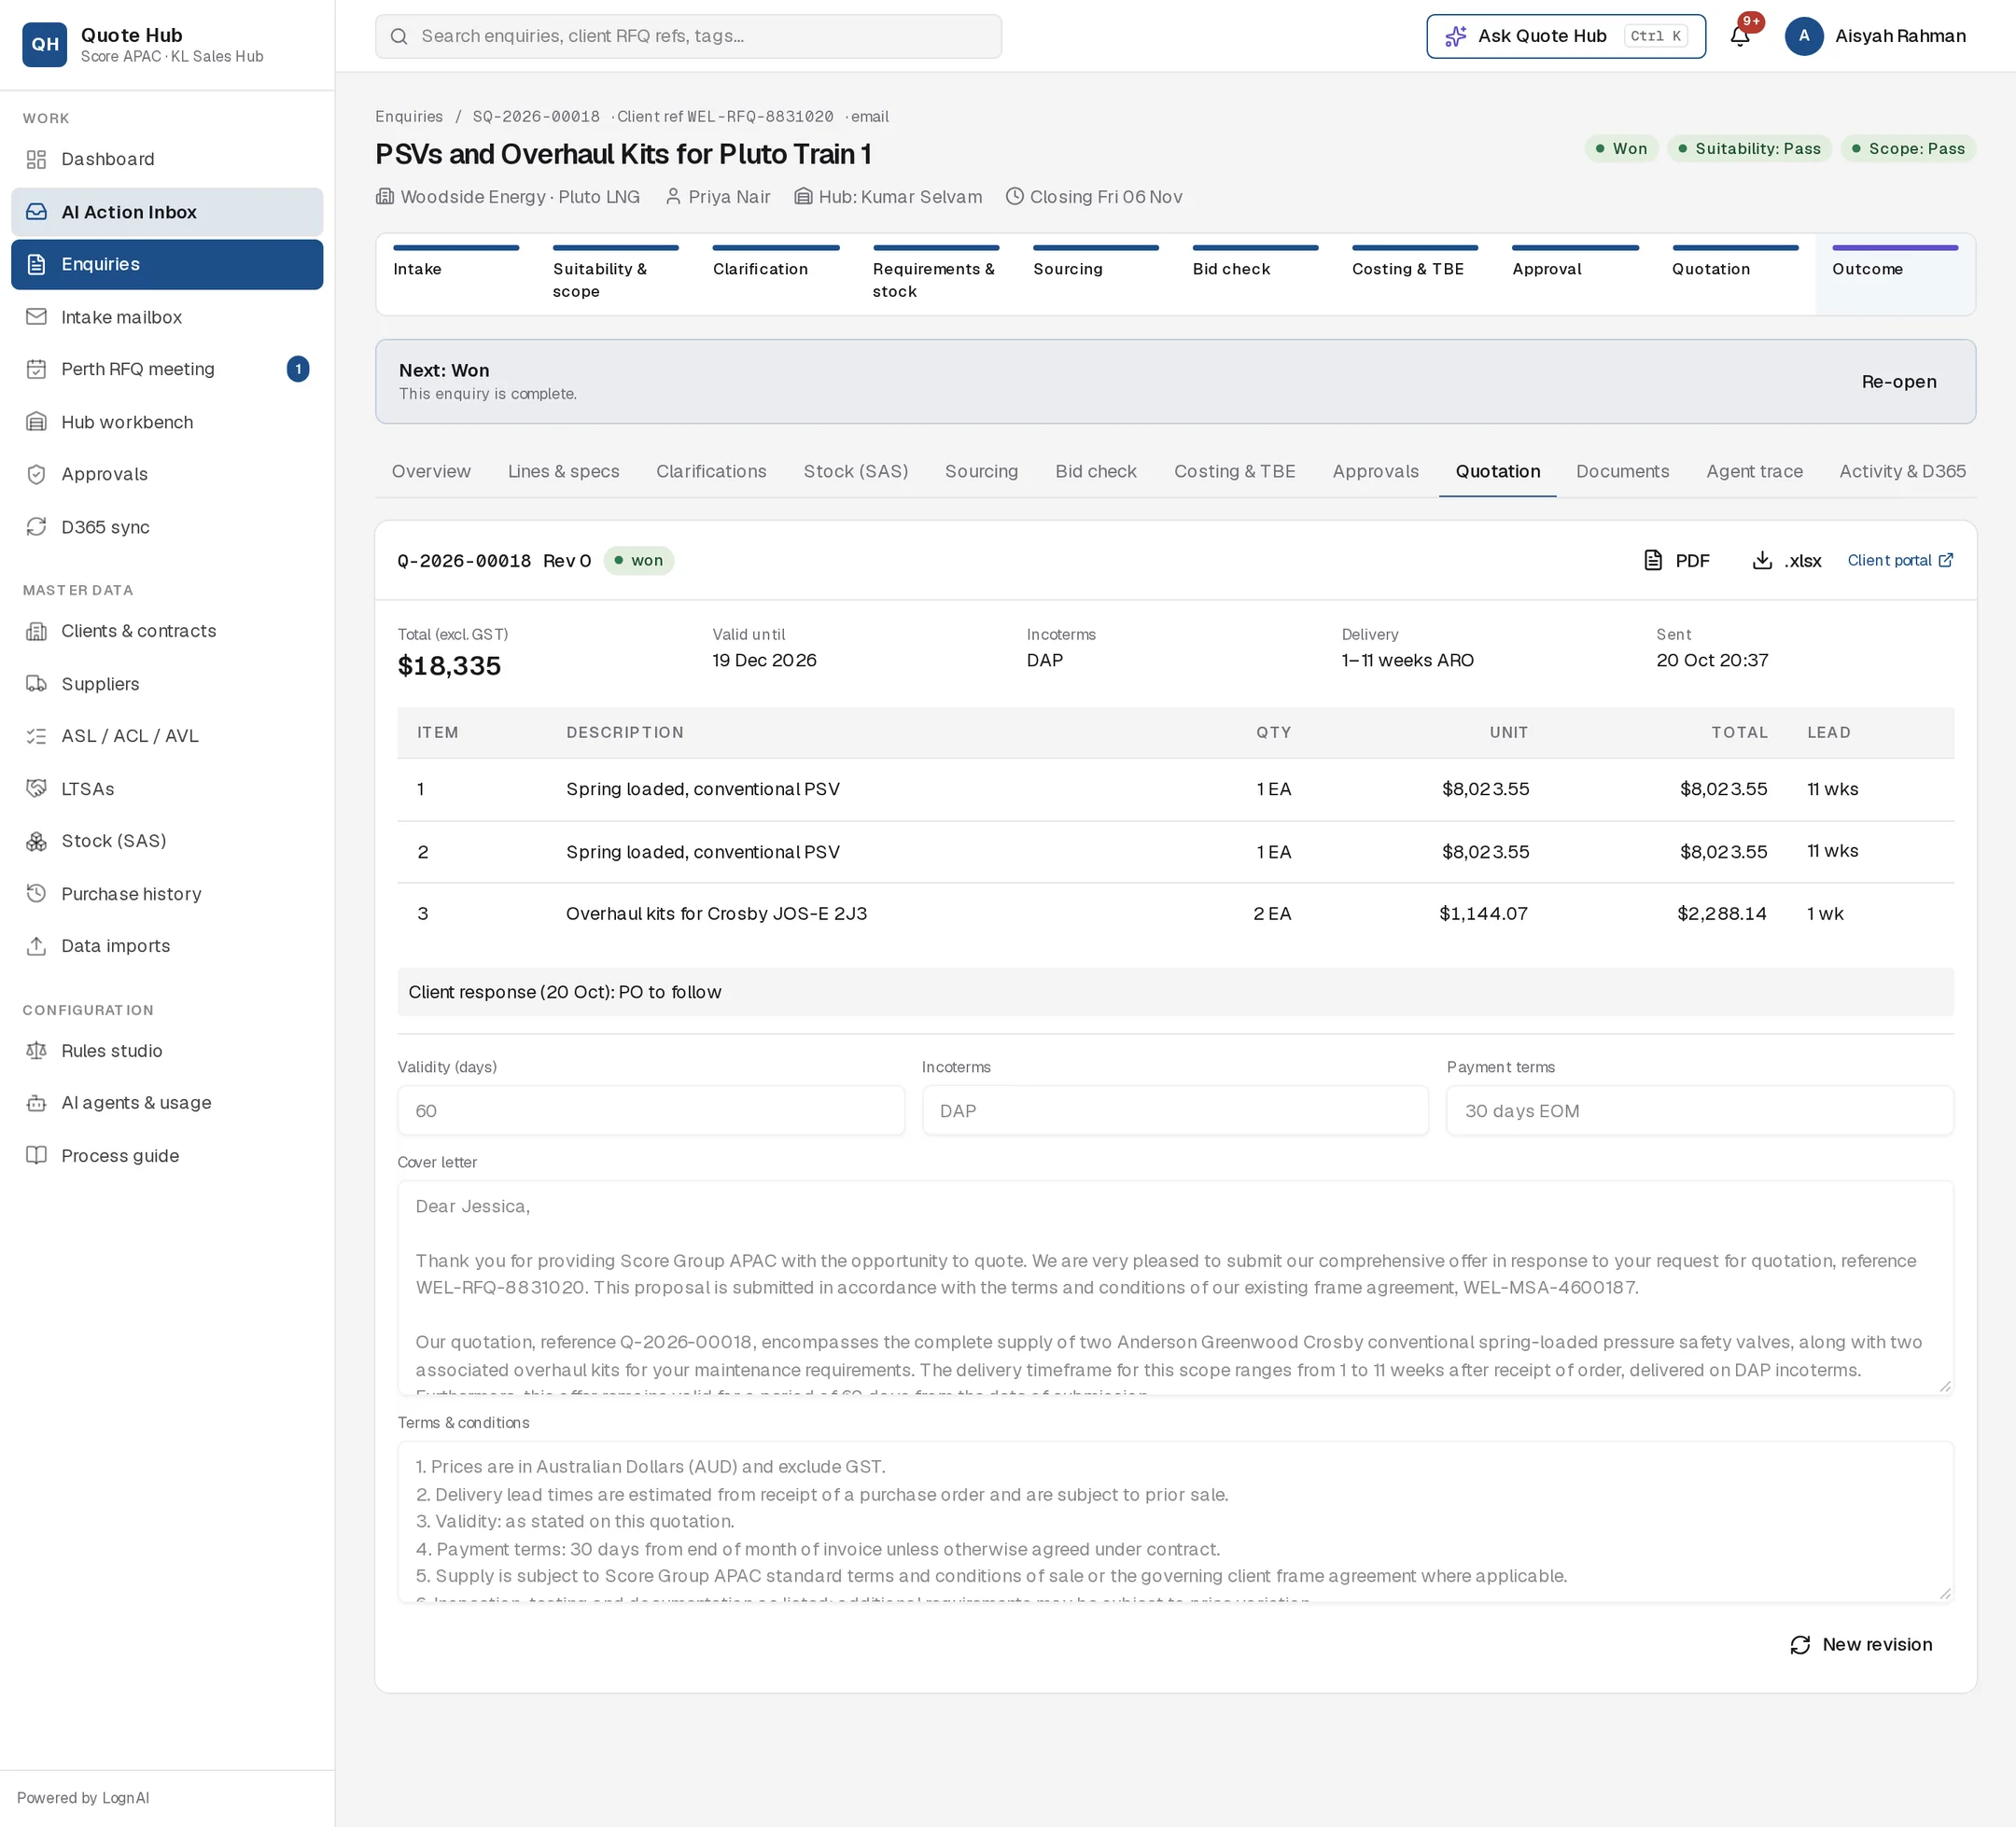This screenshot has width=2016, height=1827.
Task: Focus the enquiries search field
Action: click(688, 36)
